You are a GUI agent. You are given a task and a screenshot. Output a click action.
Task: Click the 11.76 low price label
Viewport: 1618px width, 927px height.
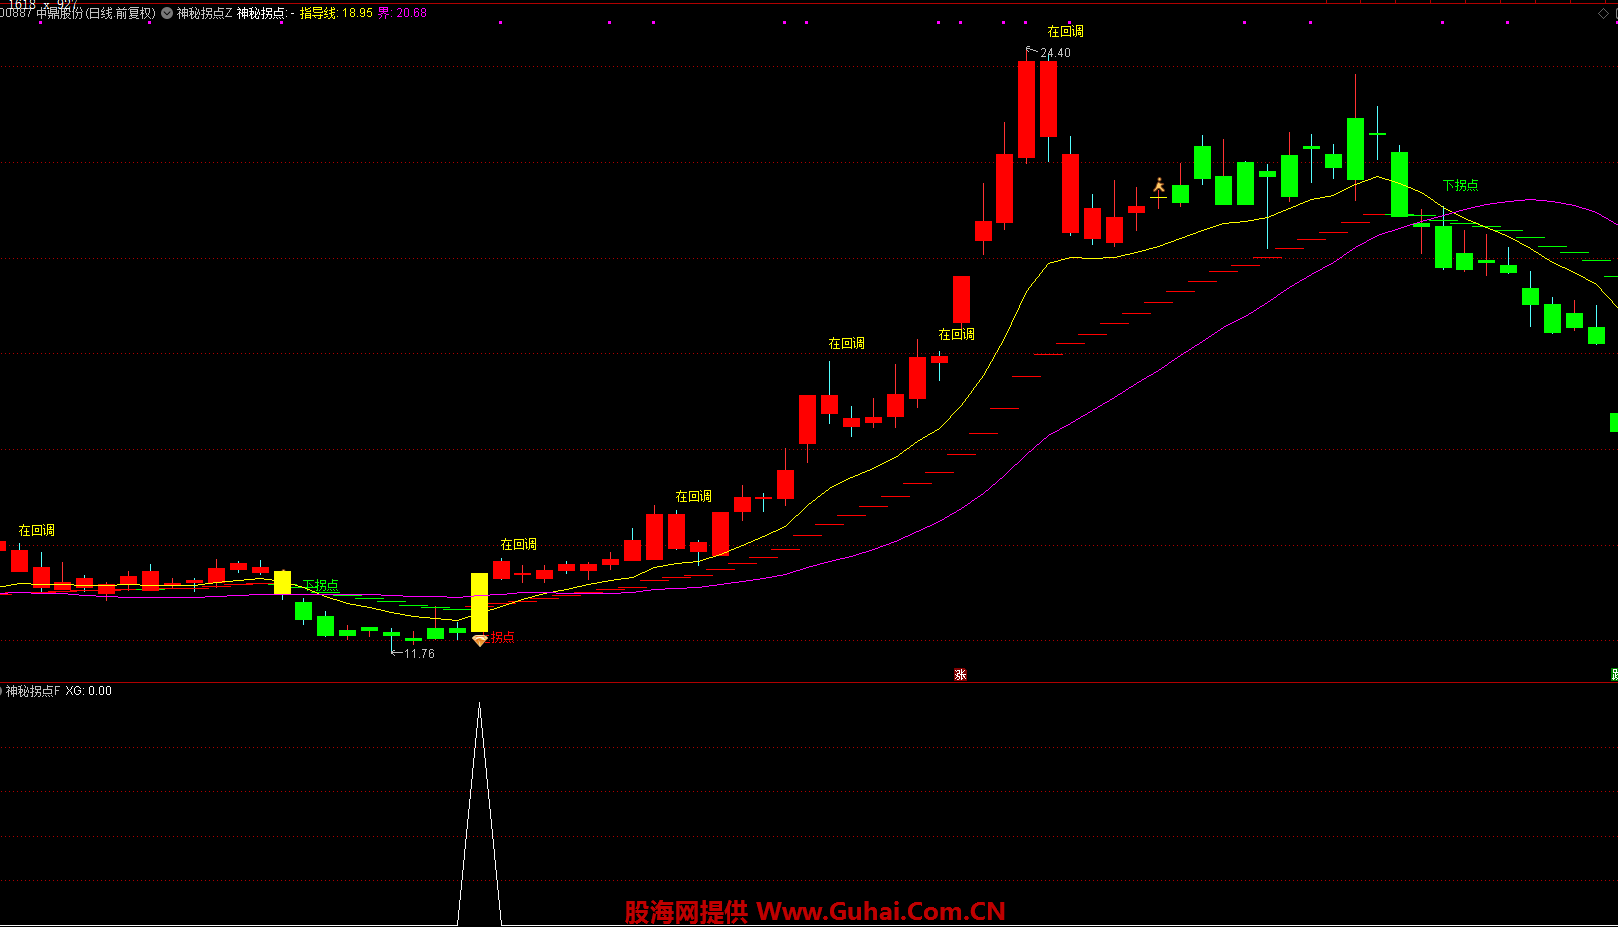pyautogui.click(x=419, y=654)
